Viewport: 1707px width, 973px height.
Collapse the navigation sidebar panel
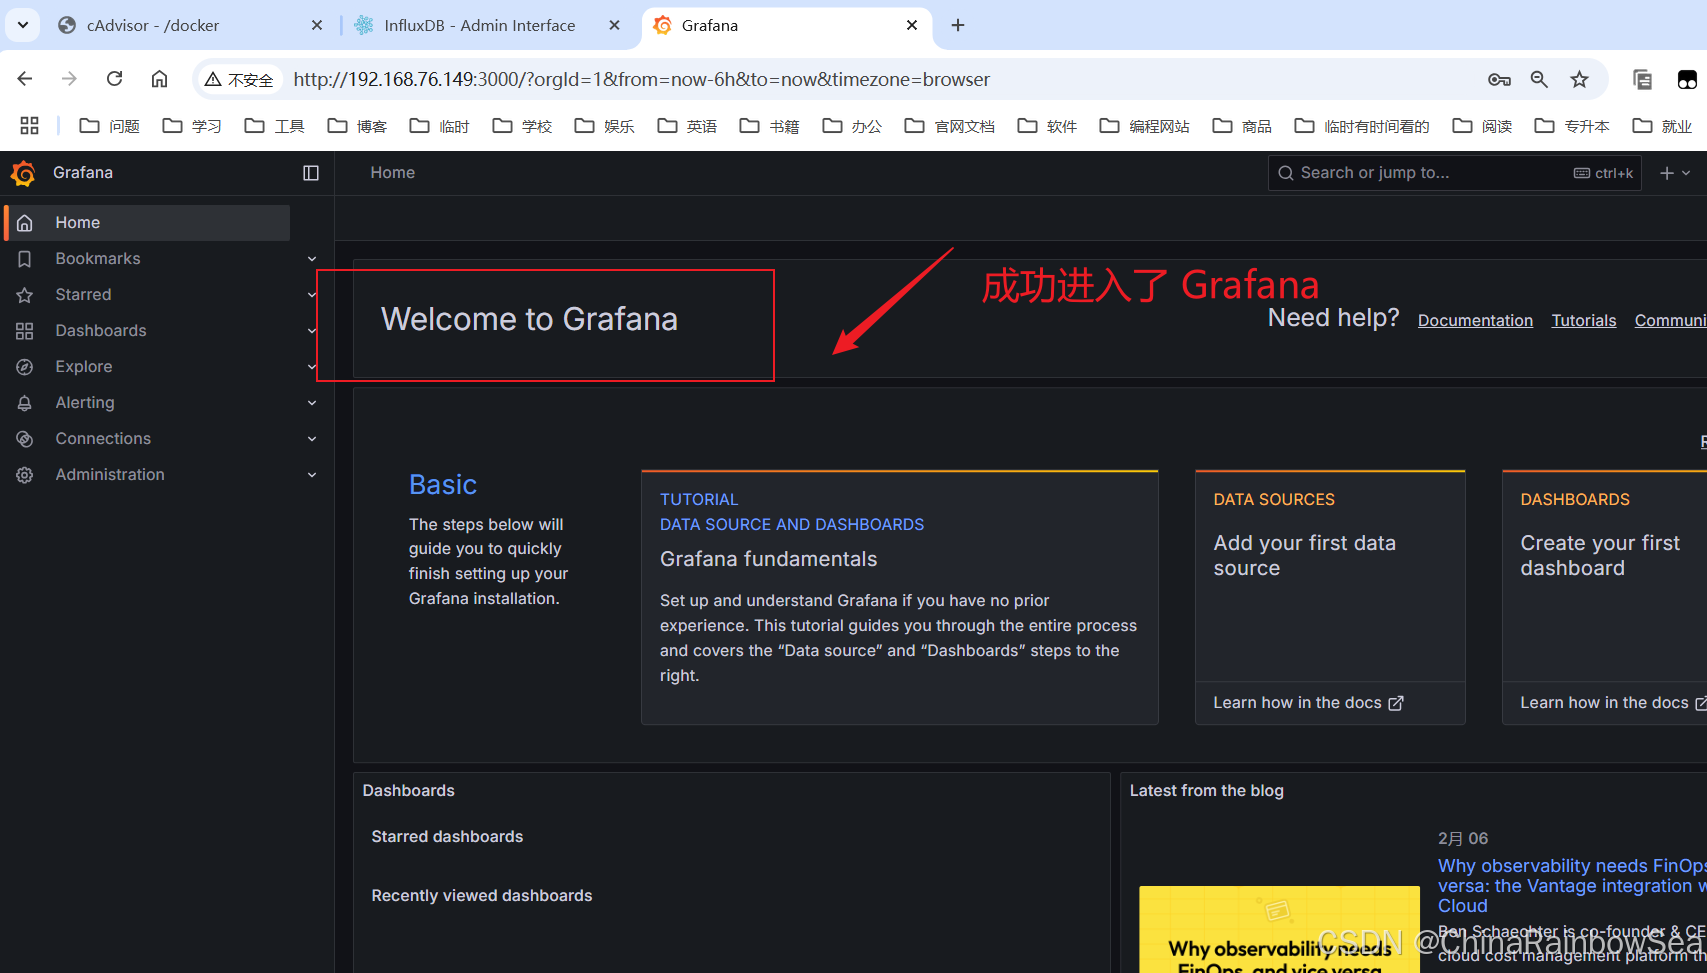coord(310,172)
